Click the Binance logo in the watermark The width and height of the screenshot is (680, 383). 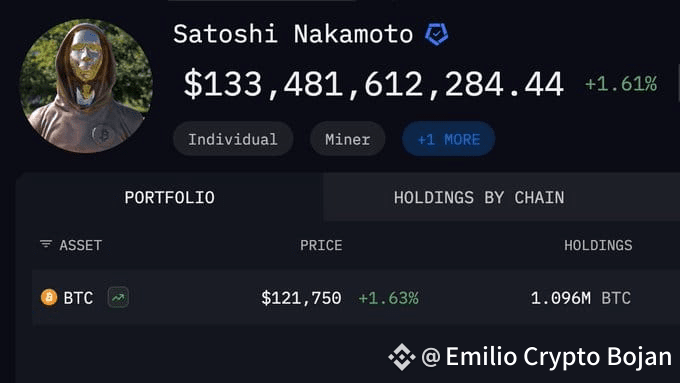coord(402,357)
